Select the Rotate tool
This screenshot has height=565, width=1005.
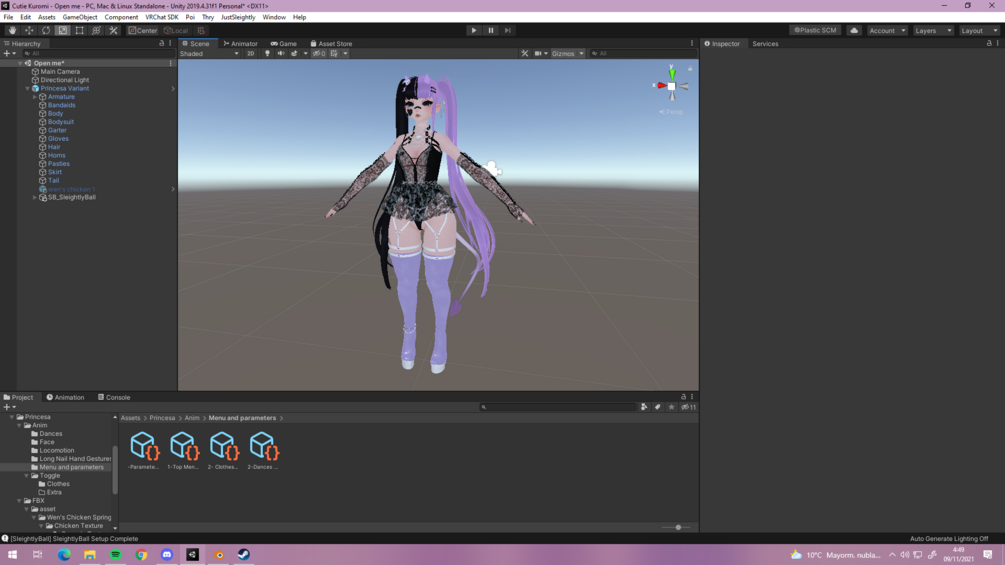[x=46, y=30]
